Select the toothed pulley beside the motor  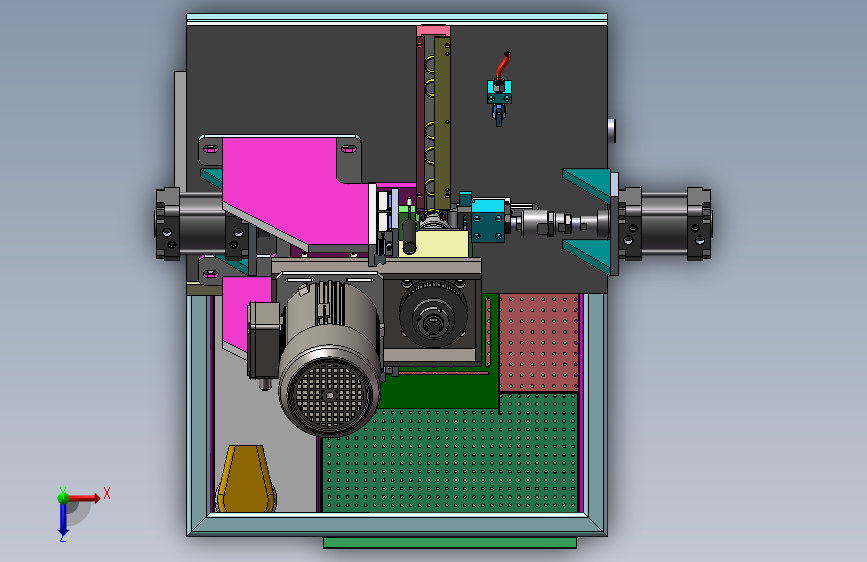click(434, 314)
